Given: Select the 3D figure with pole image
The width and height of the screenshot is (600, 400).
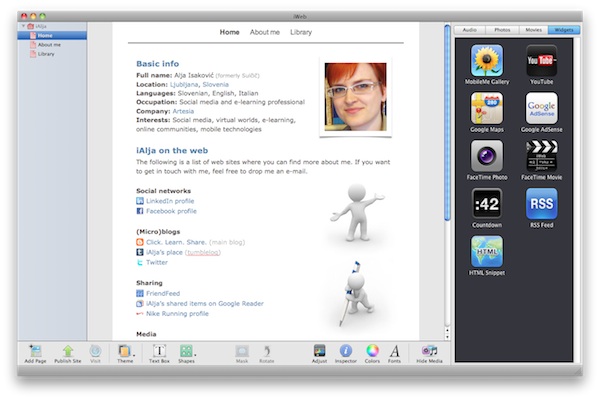Looking at the screenshot, I should coord(355,294).
